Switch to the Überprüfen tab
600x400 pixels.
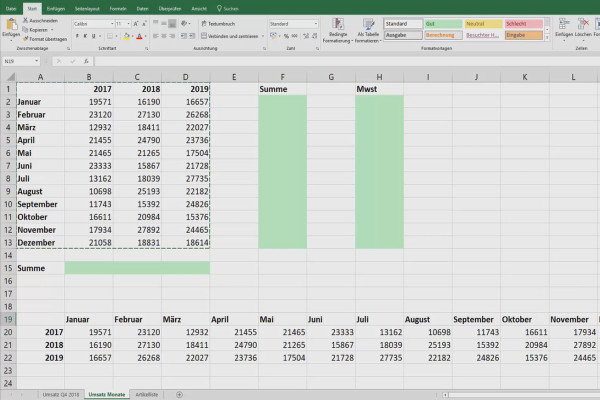(170, 8)
